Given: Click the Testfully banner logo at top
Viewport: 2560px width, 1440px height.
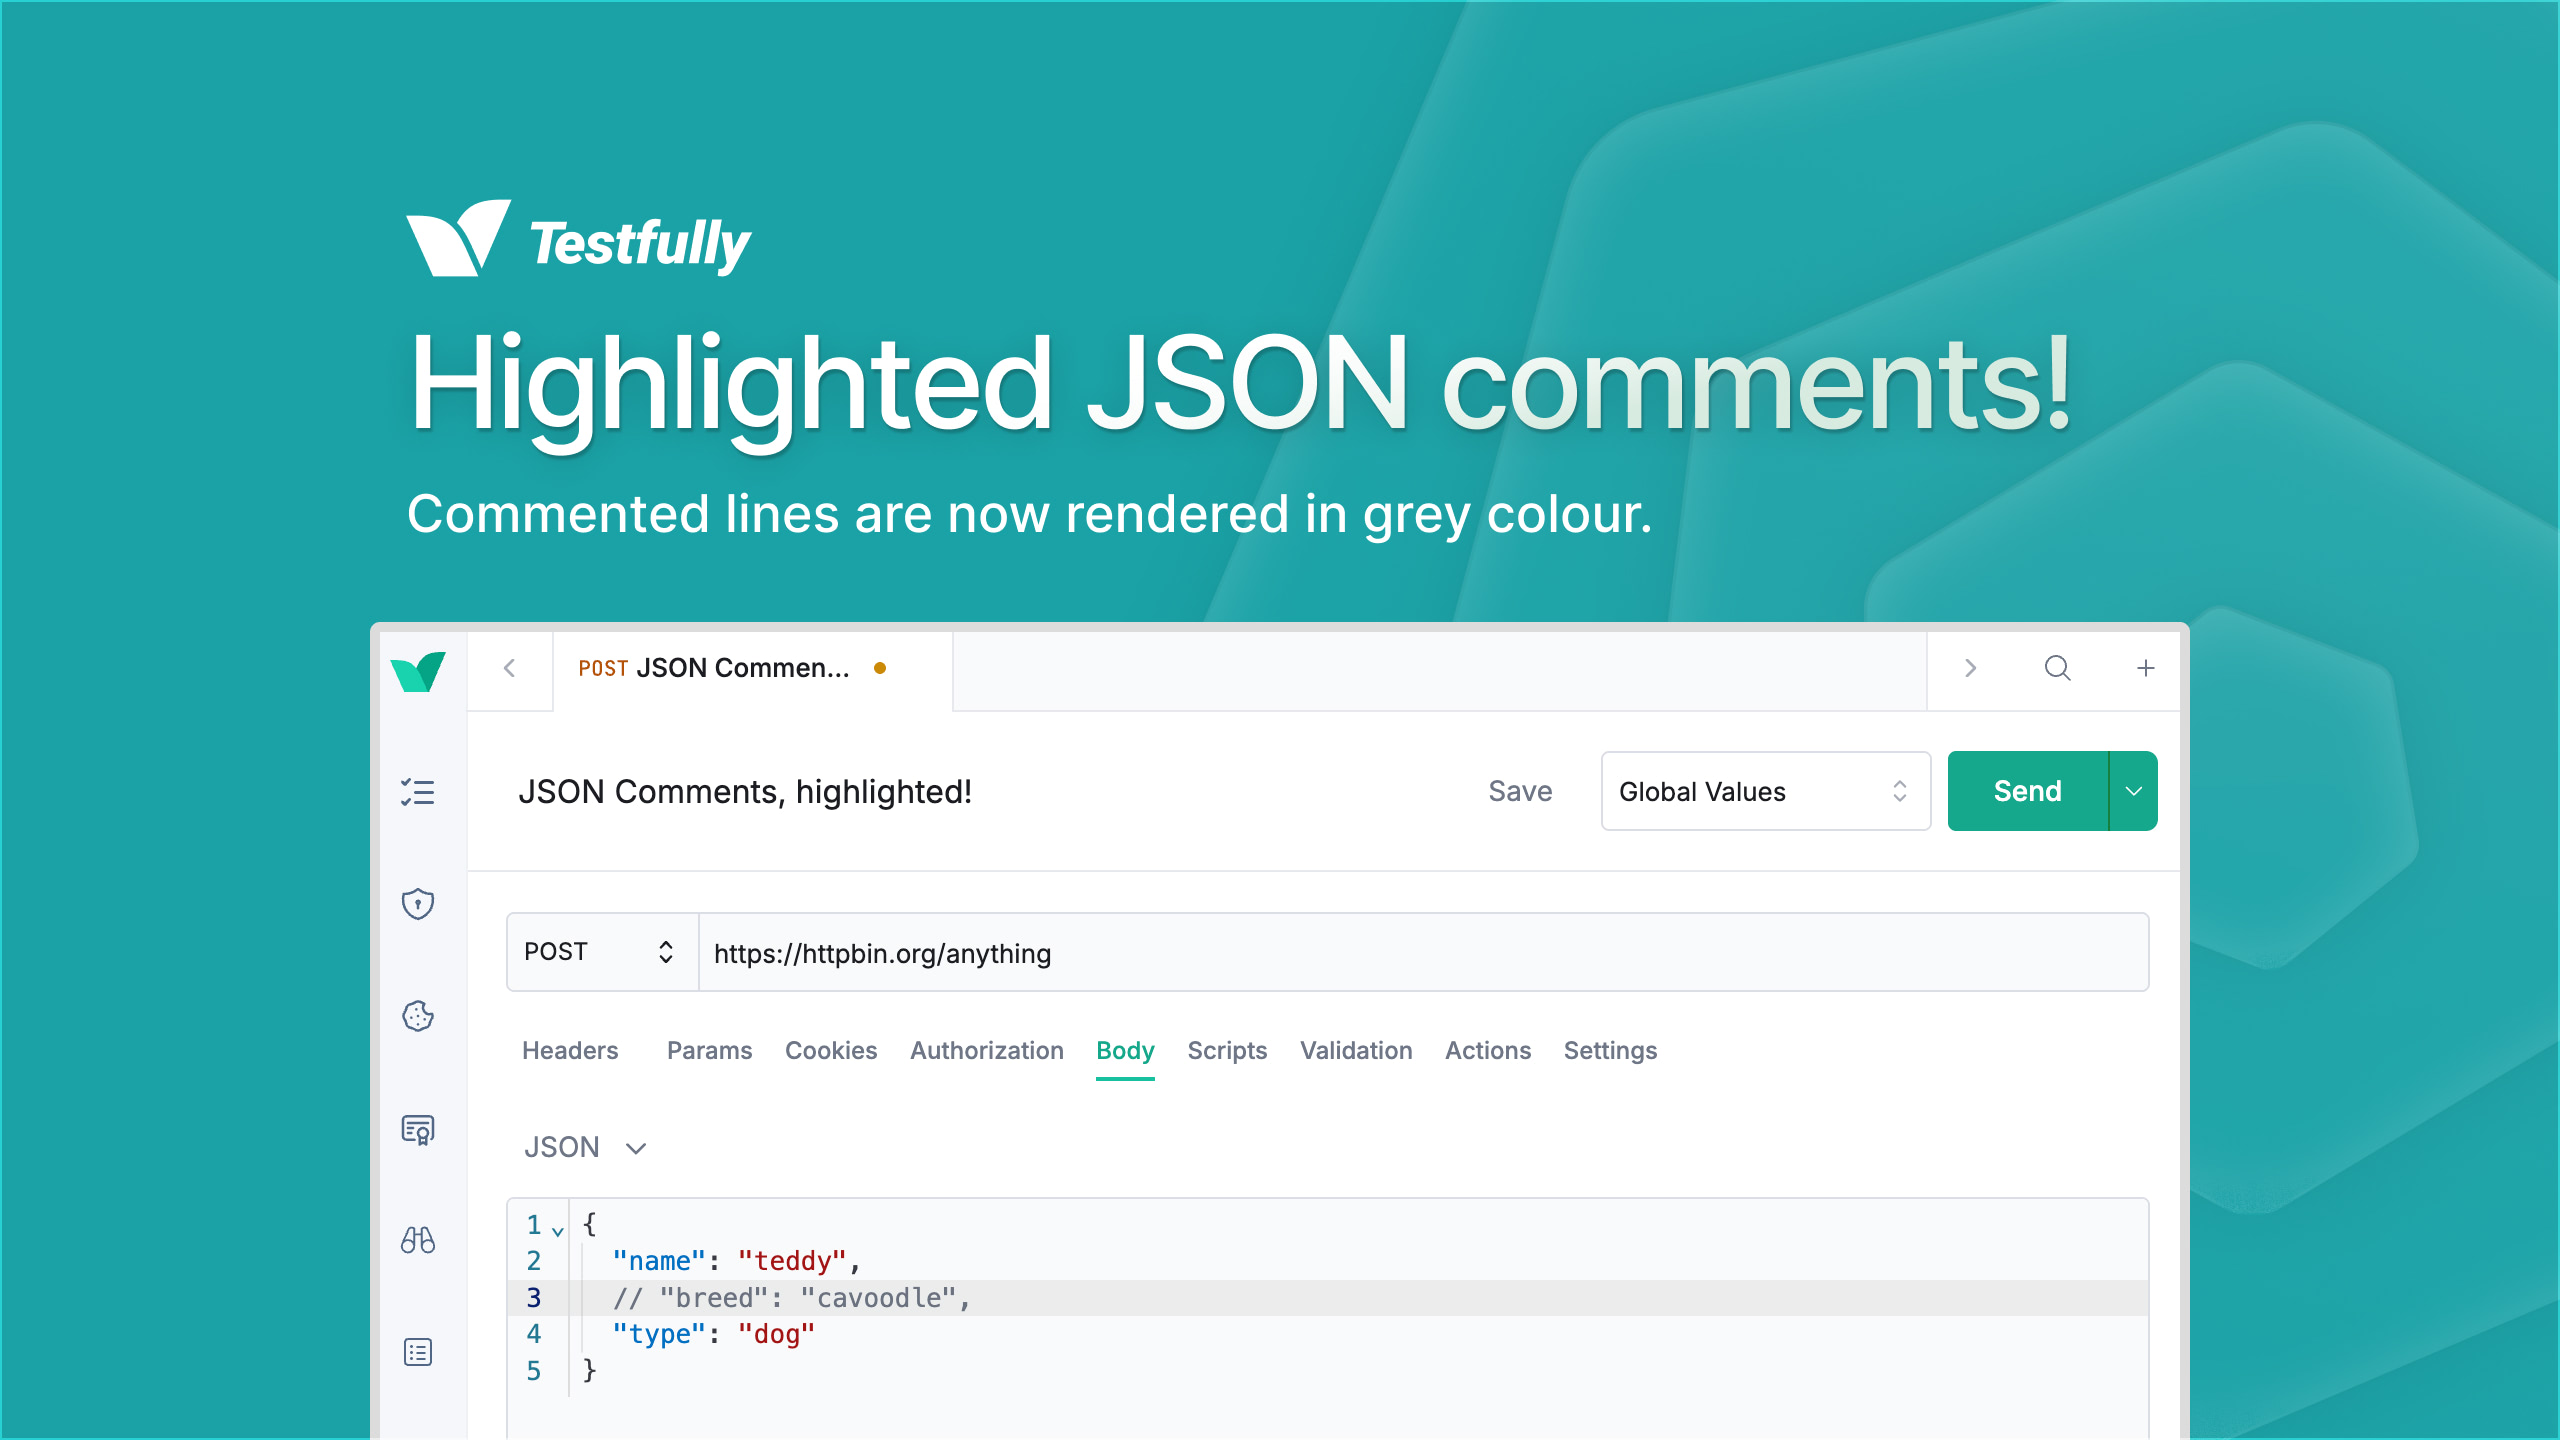Looking at the screenshot, I should click(578, 239).
